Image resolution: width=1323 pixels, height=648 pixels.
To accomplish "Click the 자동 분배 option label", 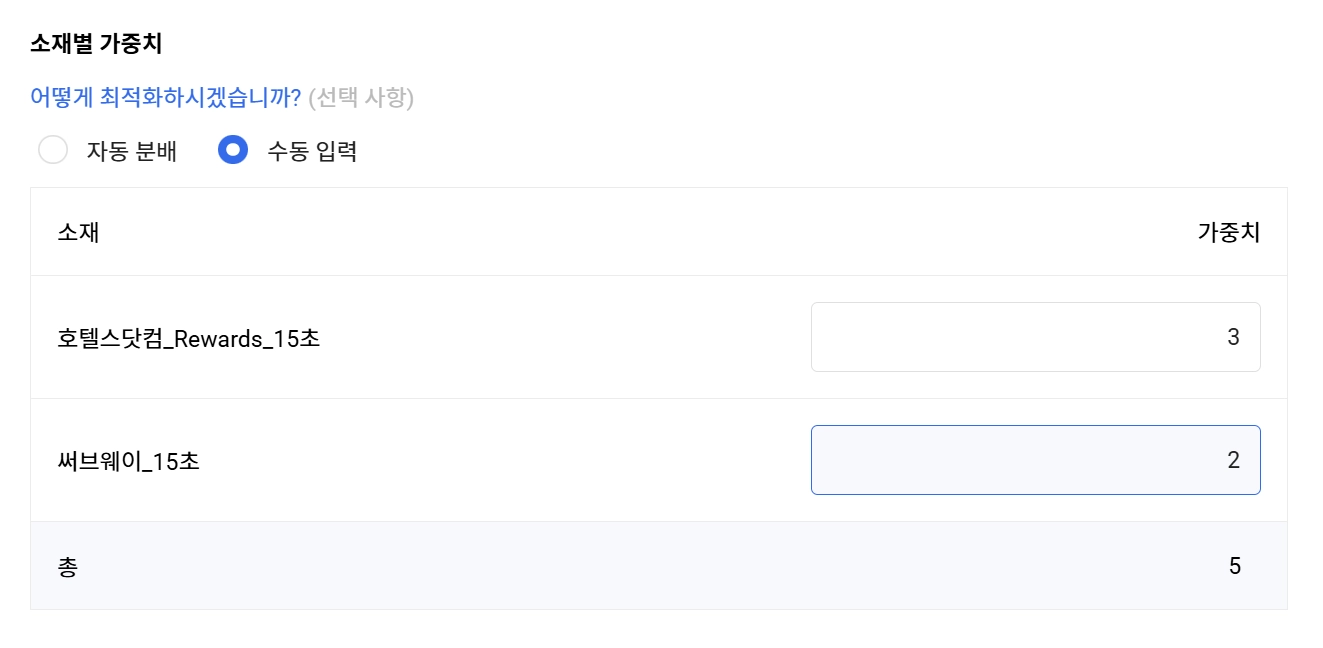I will [132, 152].
